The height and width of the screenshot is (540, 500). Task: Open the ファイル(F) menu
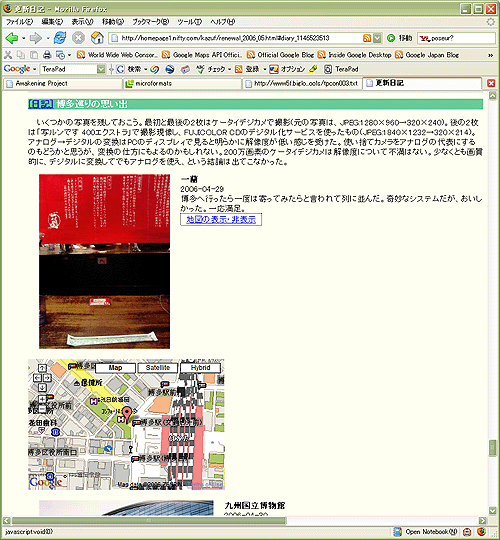coord(19,22)
